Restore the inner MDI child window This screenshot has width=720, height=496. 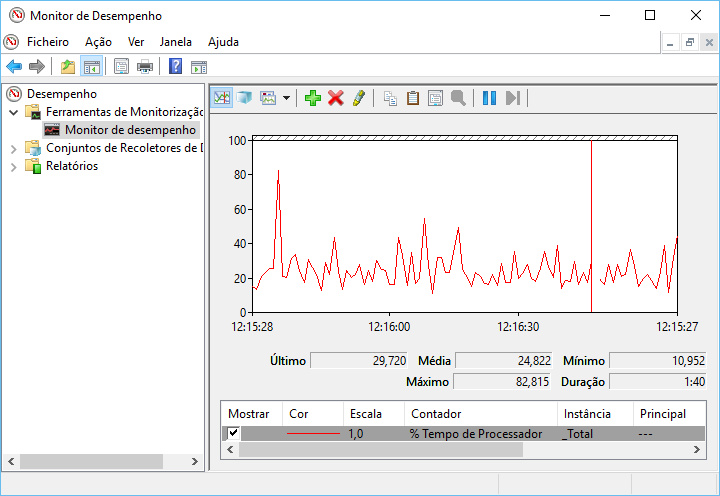pyautogui.click(x=690, y=42)
